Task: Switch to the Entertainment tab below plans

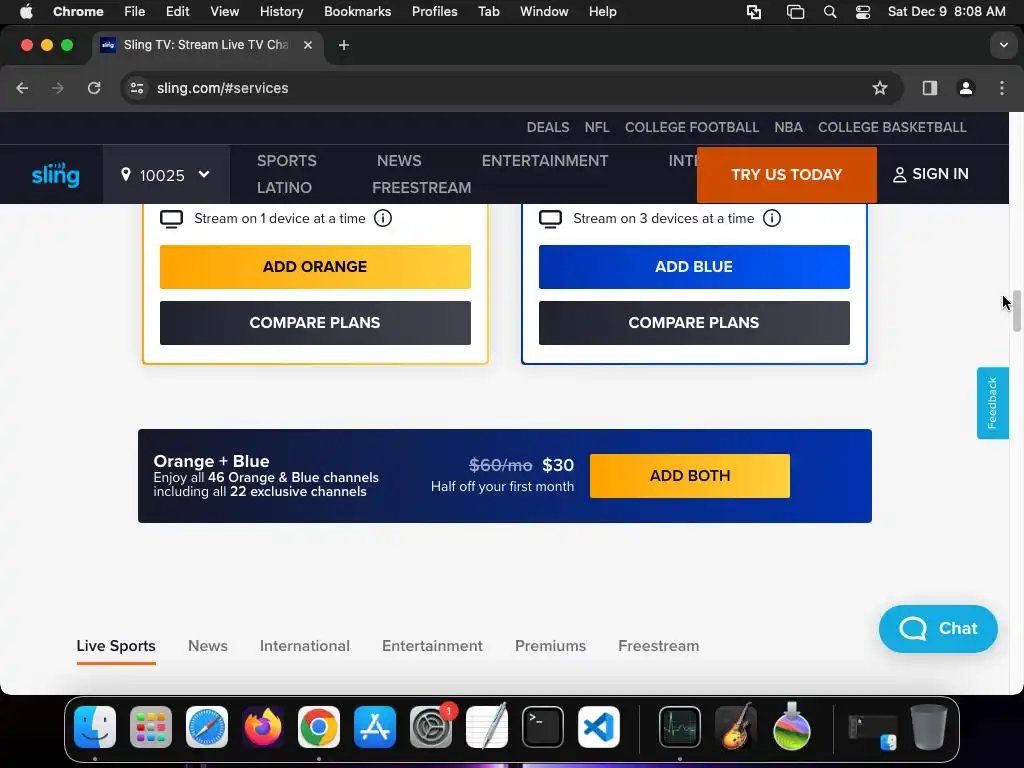Action: 432,646
